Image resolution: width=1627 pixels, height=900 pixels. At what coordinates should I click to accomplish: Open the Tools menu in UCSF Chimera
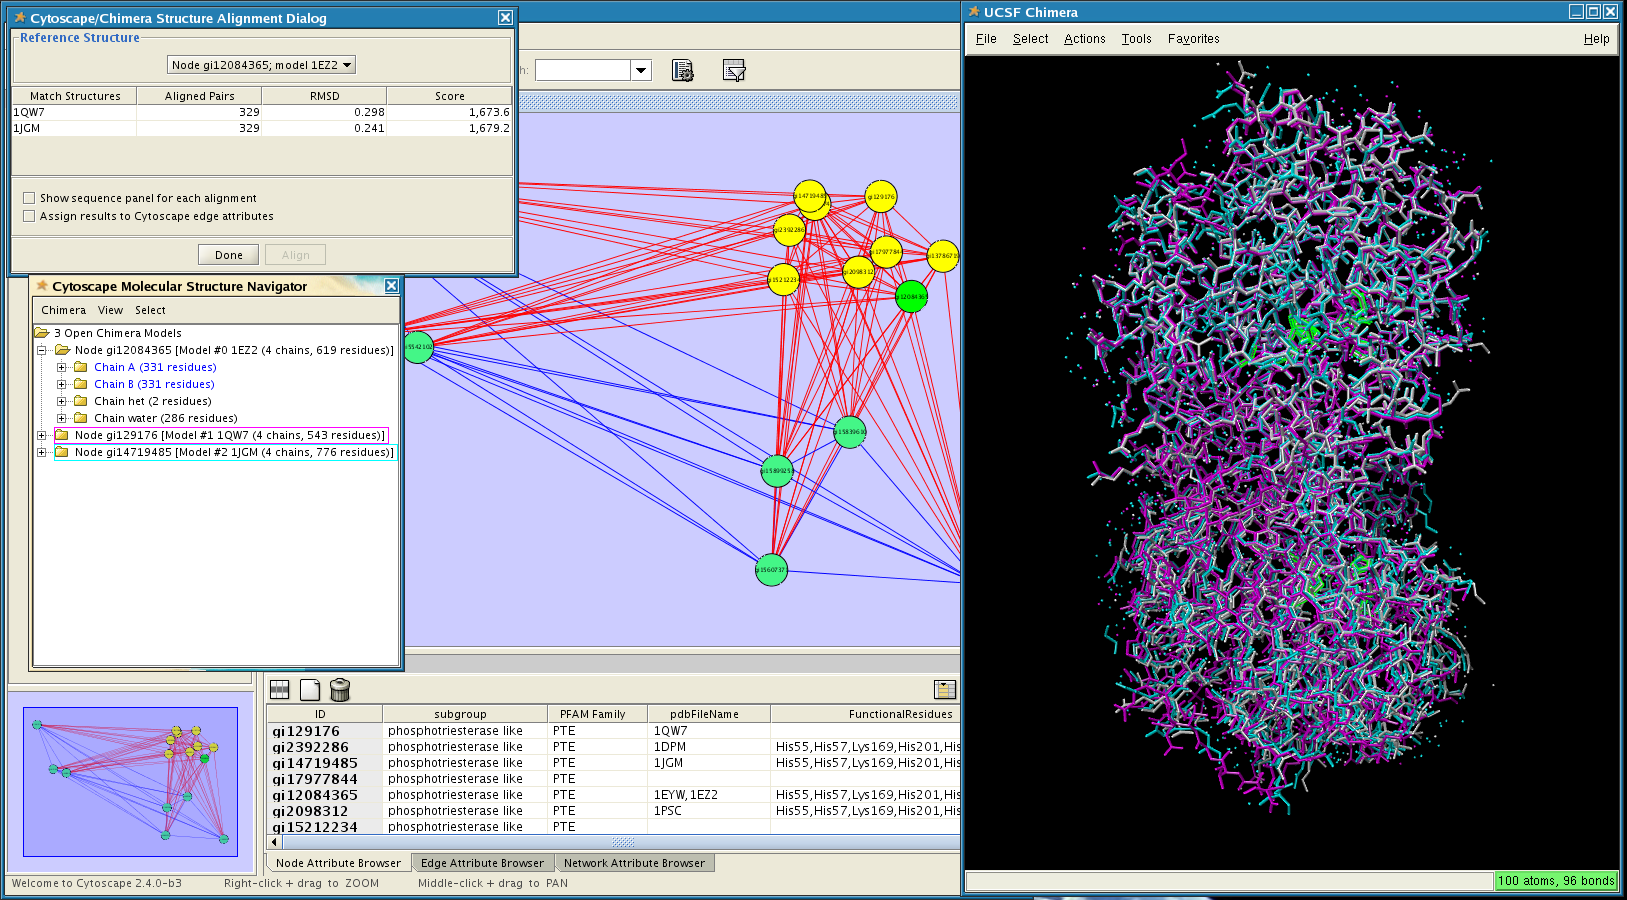click(1136, 39)
